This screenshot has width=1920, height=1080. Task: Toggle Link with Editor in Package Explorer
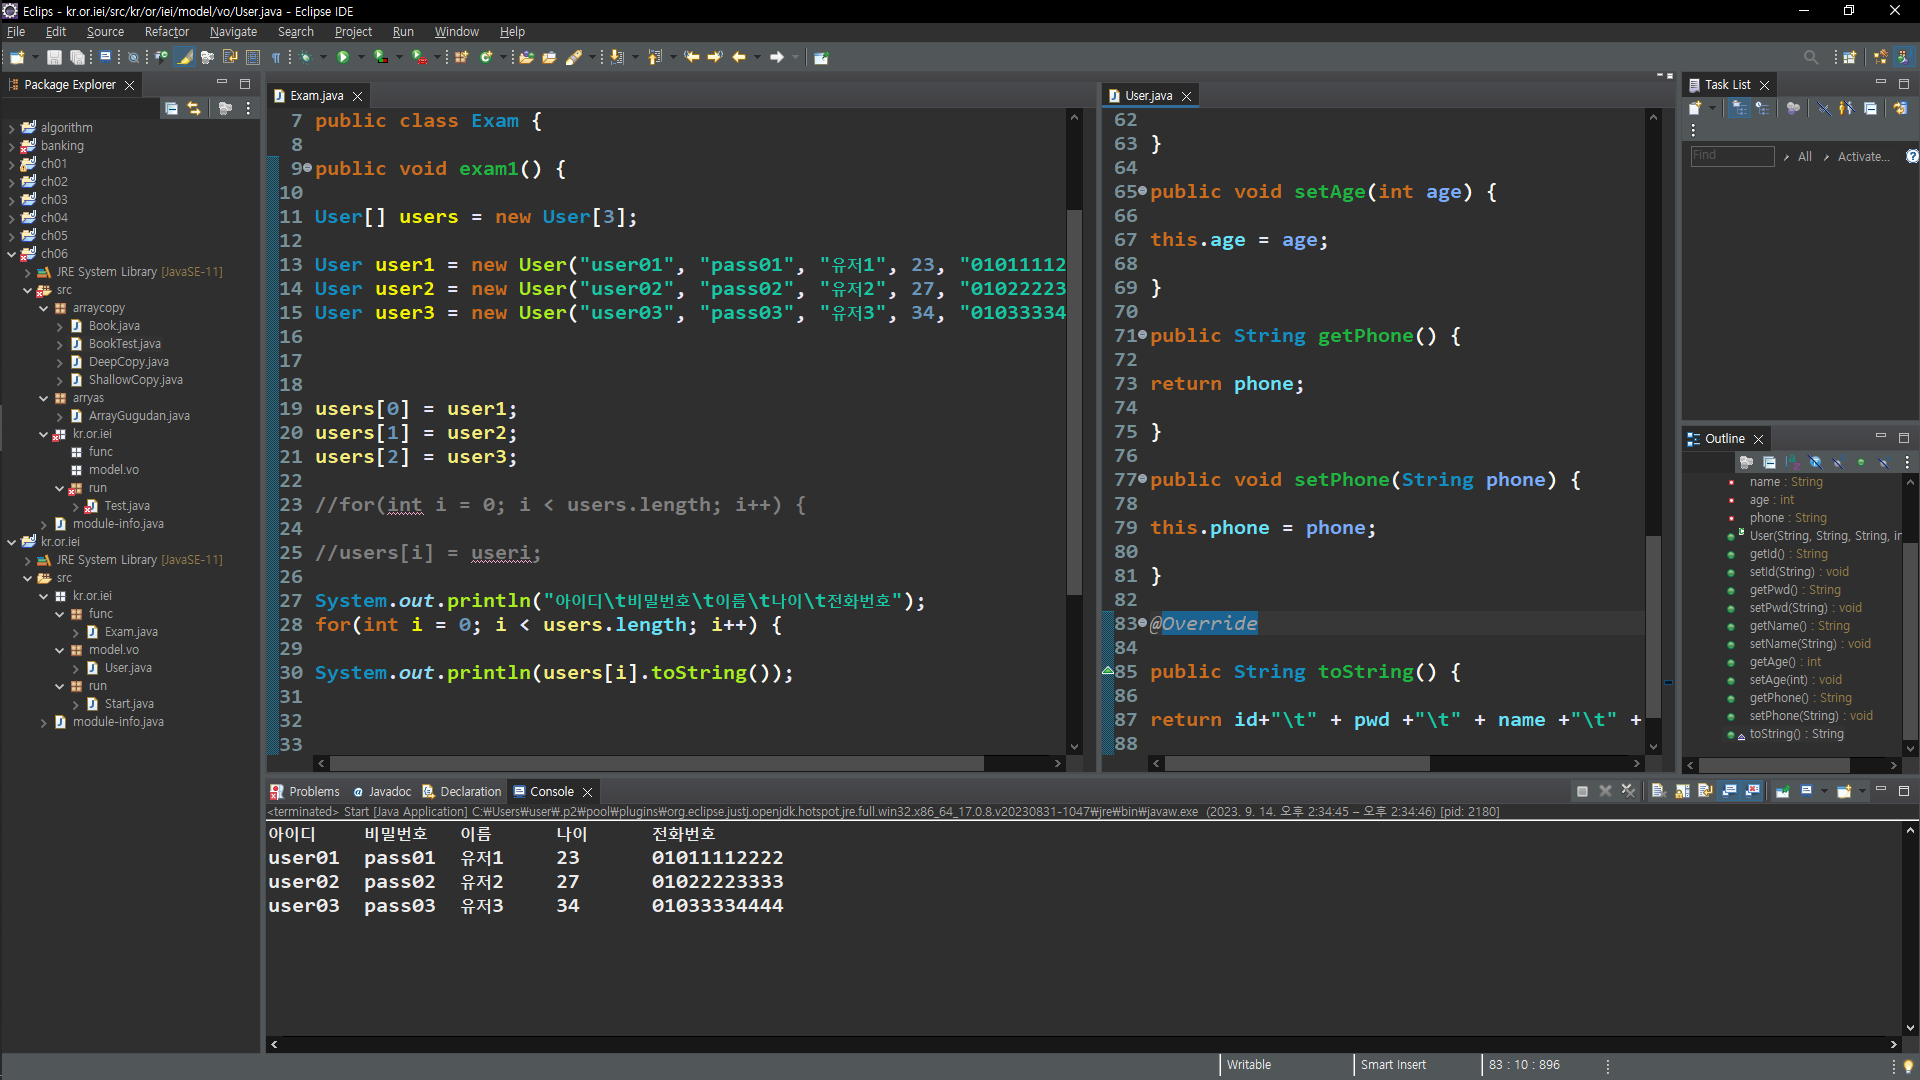tap(194, 108)
